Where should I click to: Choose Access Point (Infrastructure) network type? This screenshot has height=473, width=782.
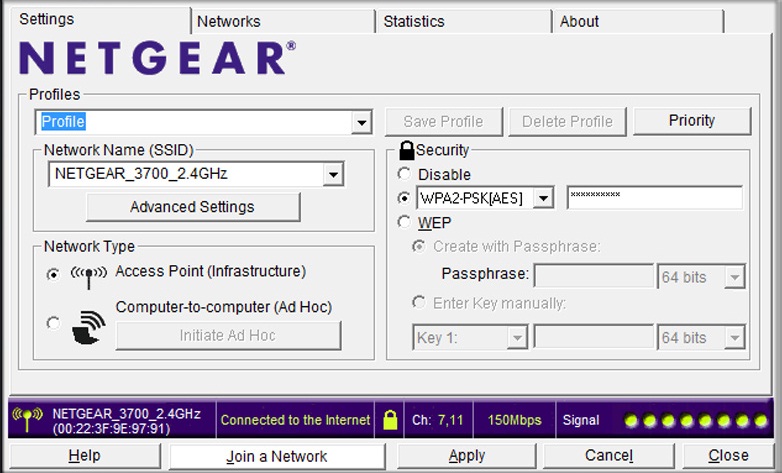pyautogui.click(x=53, y=274)
